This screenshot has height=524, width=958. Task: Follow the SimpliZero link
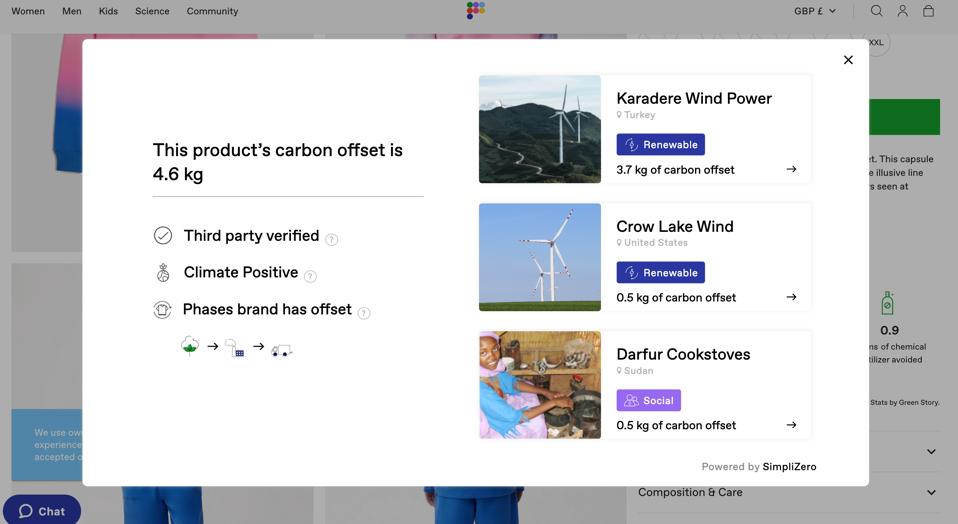pos(789,466)
